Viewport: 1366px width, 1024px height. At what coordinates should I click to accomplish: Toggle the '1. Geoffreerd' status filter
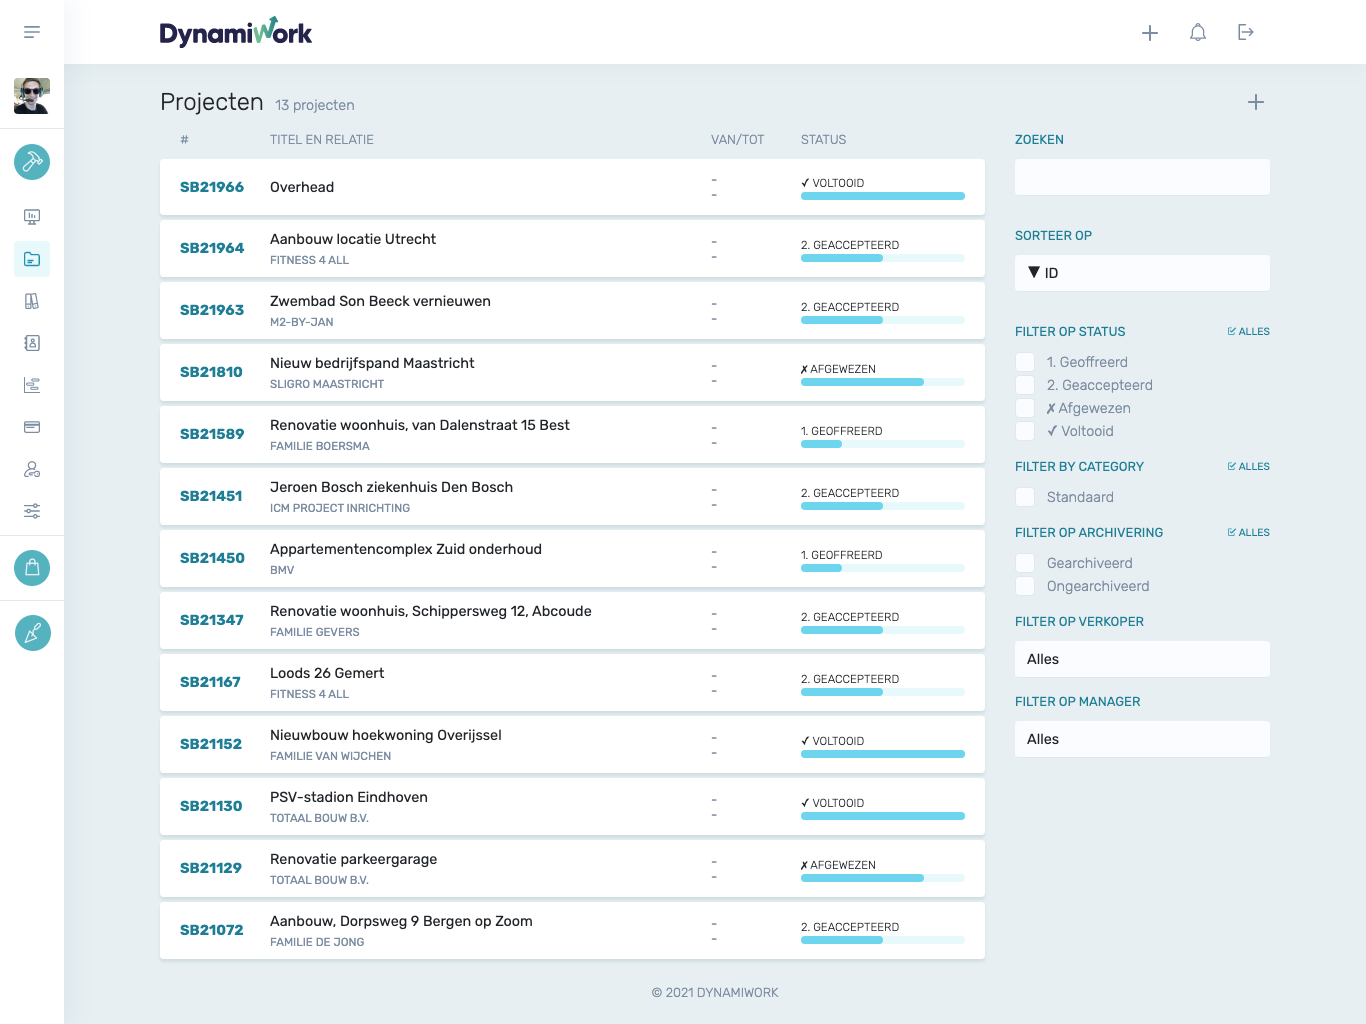click(1025, 362)
